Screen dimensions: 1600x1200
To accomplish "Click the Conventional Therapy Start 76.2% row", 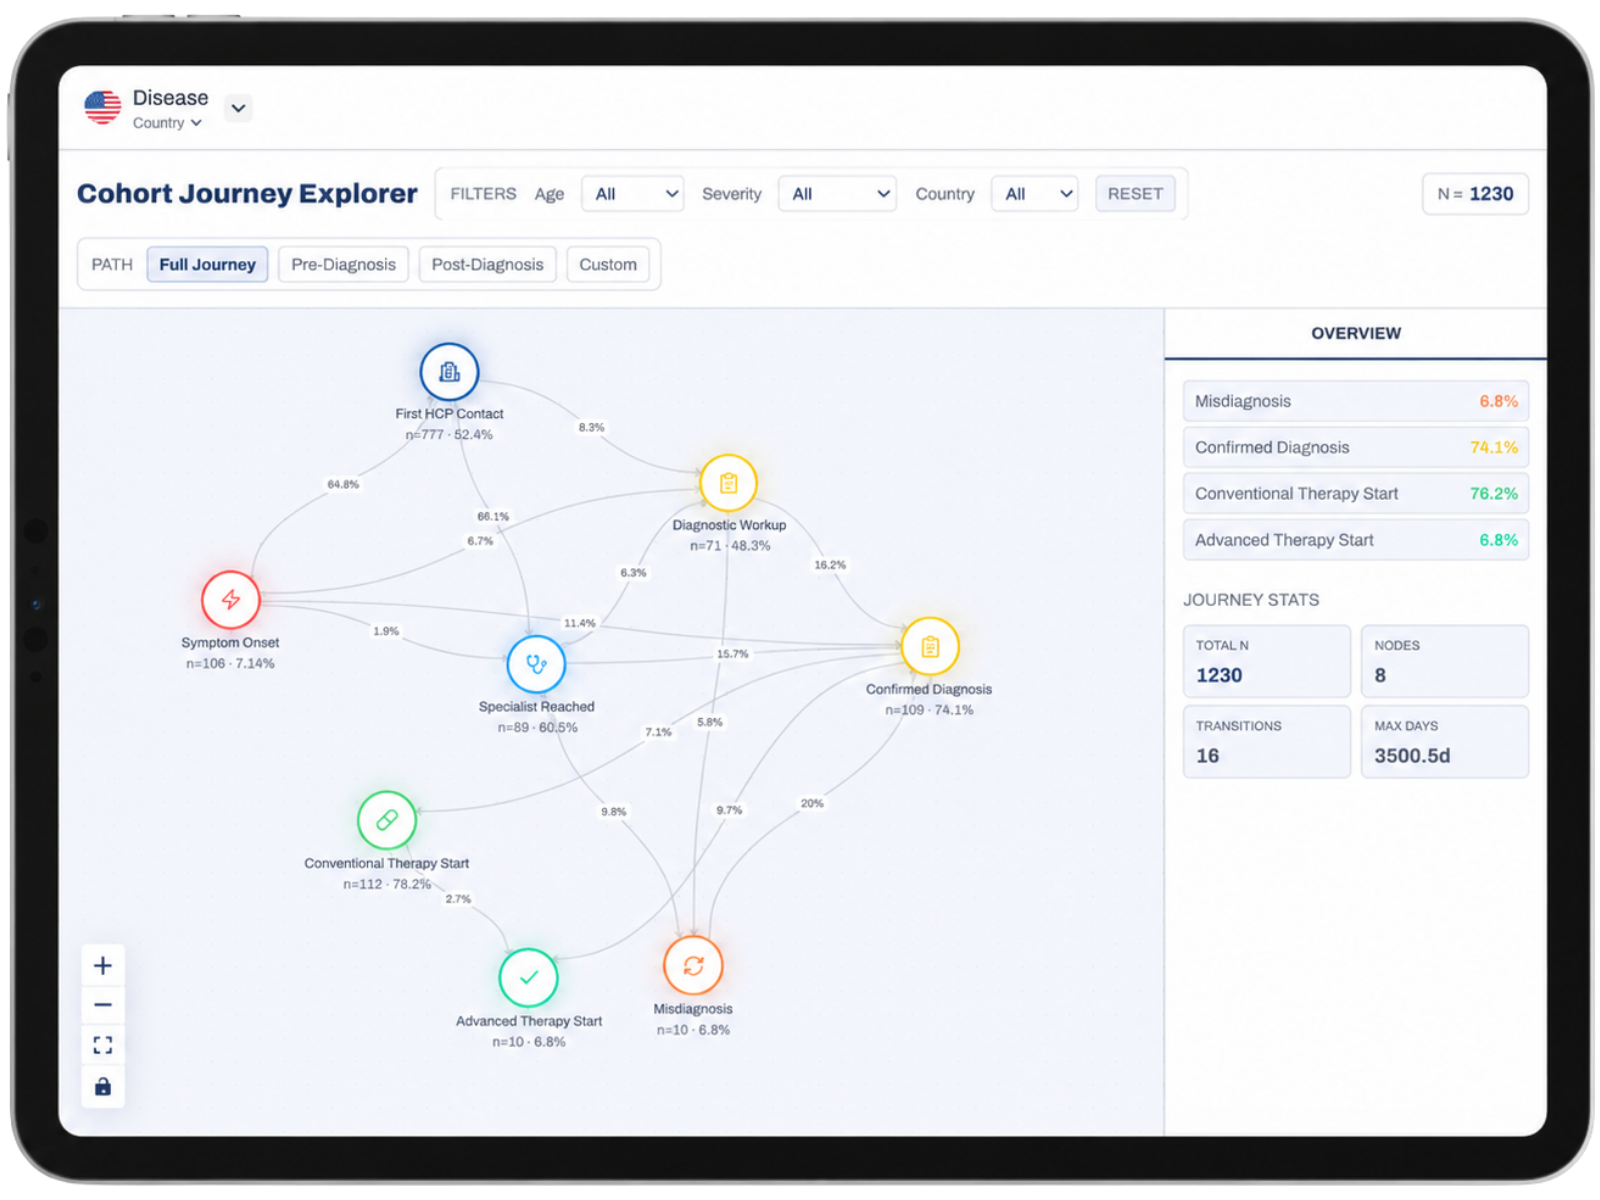I will pyautogui.click(x=1355, y=493).
